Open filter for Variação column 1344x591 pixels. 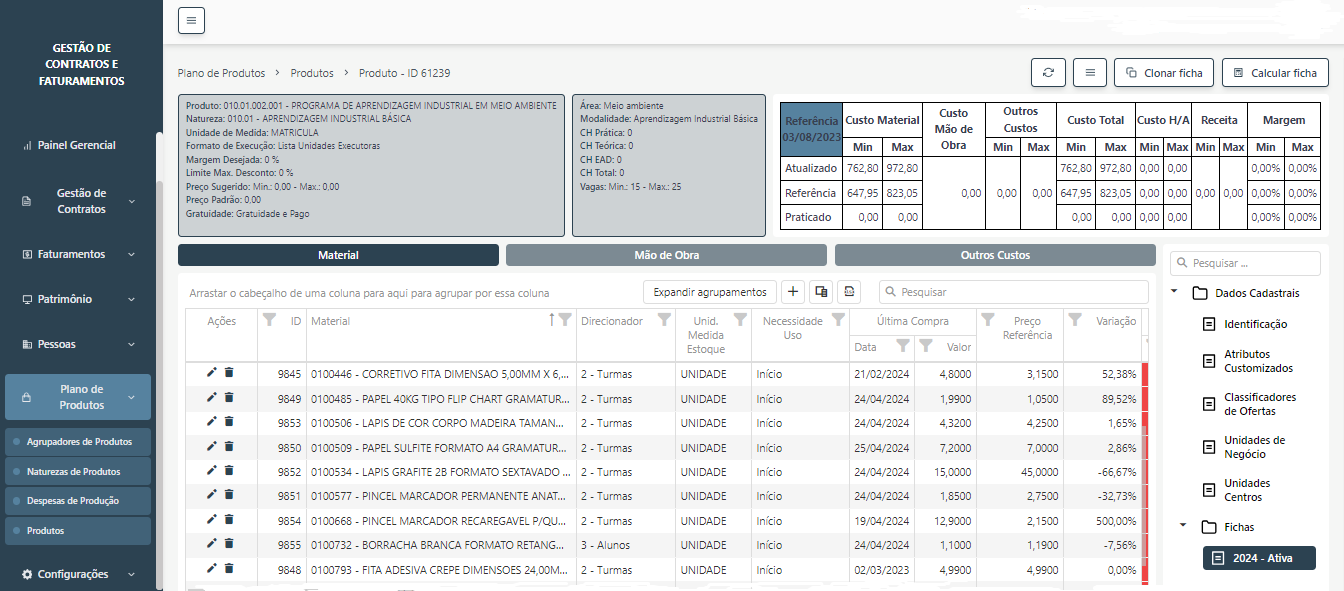1075,320
